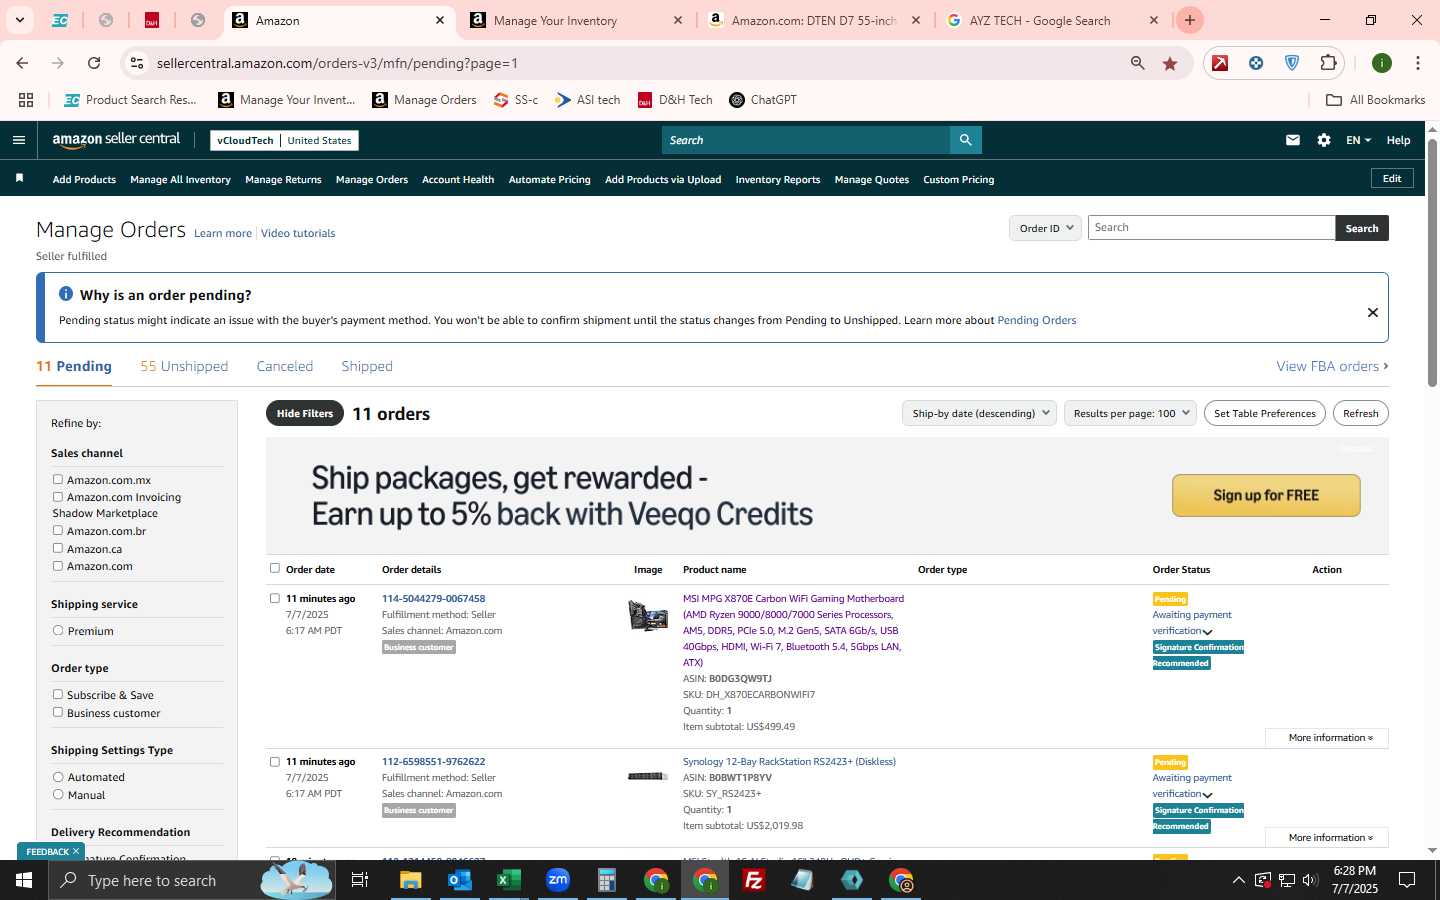Open the browser tab search dropdown

click(19, 20)
